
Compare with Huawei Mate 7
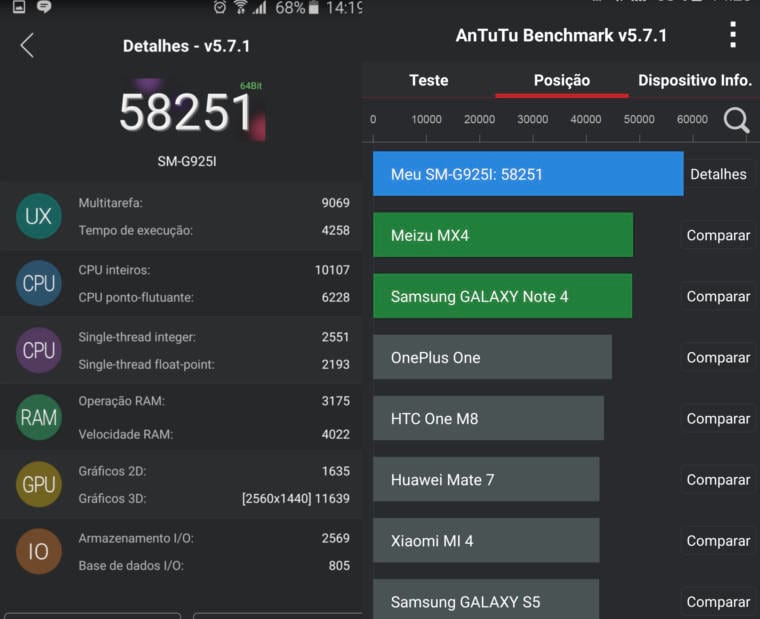coord(718,479)
